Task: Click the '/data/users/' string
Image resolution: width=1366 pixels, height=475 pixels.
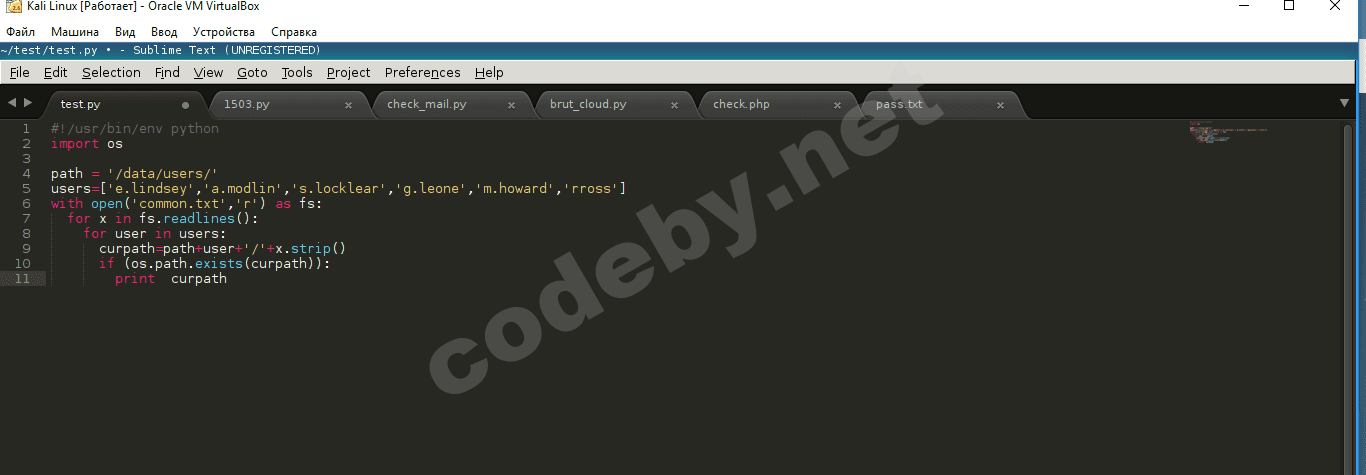Action: [162, 173]
